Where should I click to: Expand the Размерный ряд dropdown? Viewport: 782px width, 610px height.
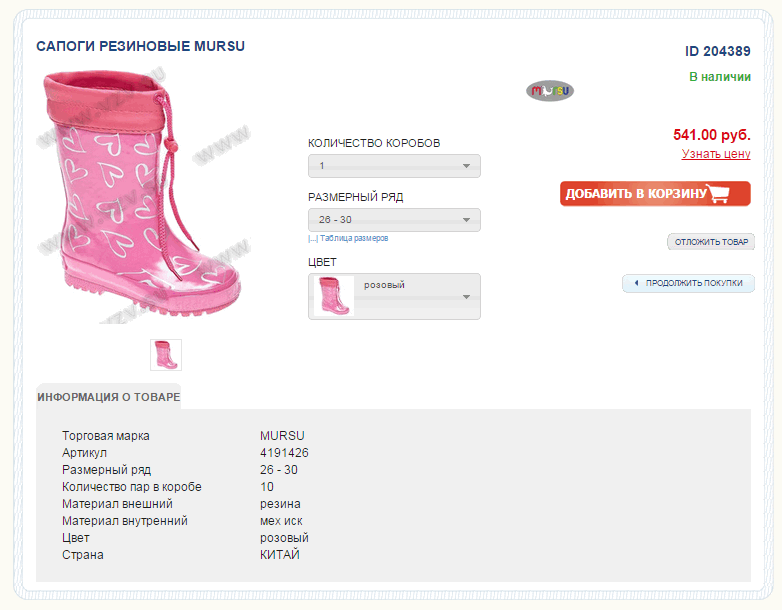click(394, 220)
